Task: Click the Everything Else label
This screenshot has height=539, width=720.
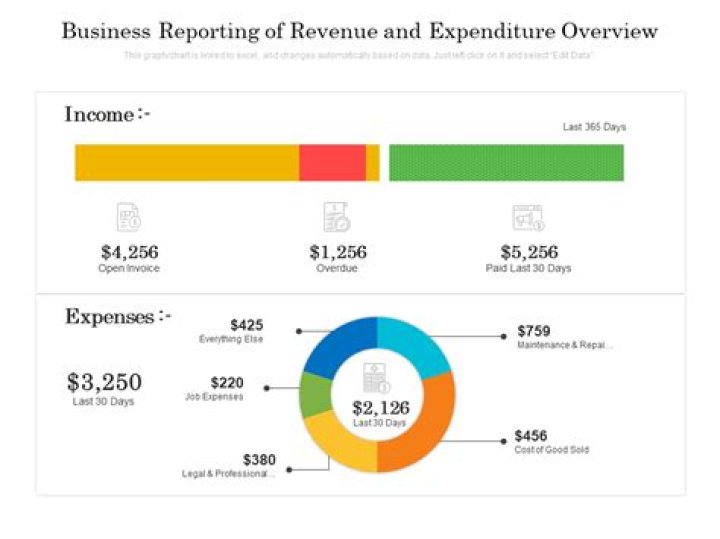Action: coord(231,339)
